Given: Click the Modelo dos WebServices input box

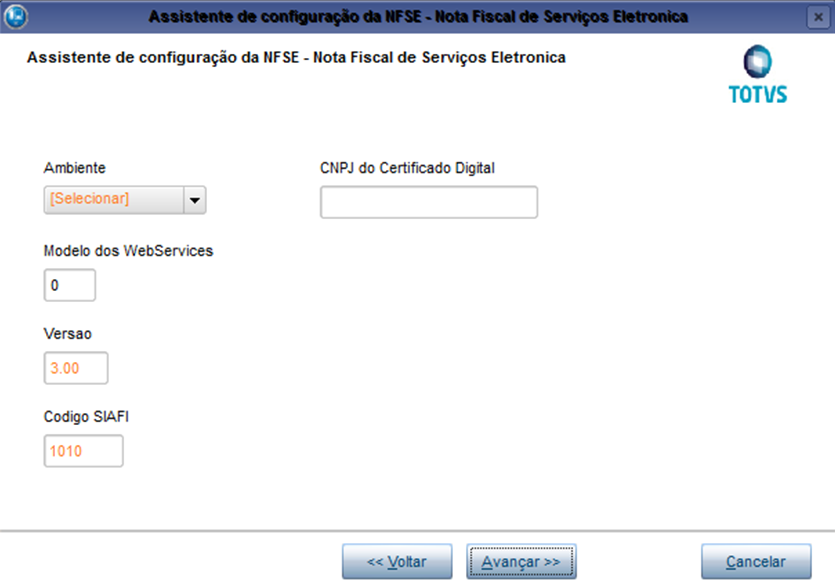Looking at the screenshot, I should tap(70, 285).
